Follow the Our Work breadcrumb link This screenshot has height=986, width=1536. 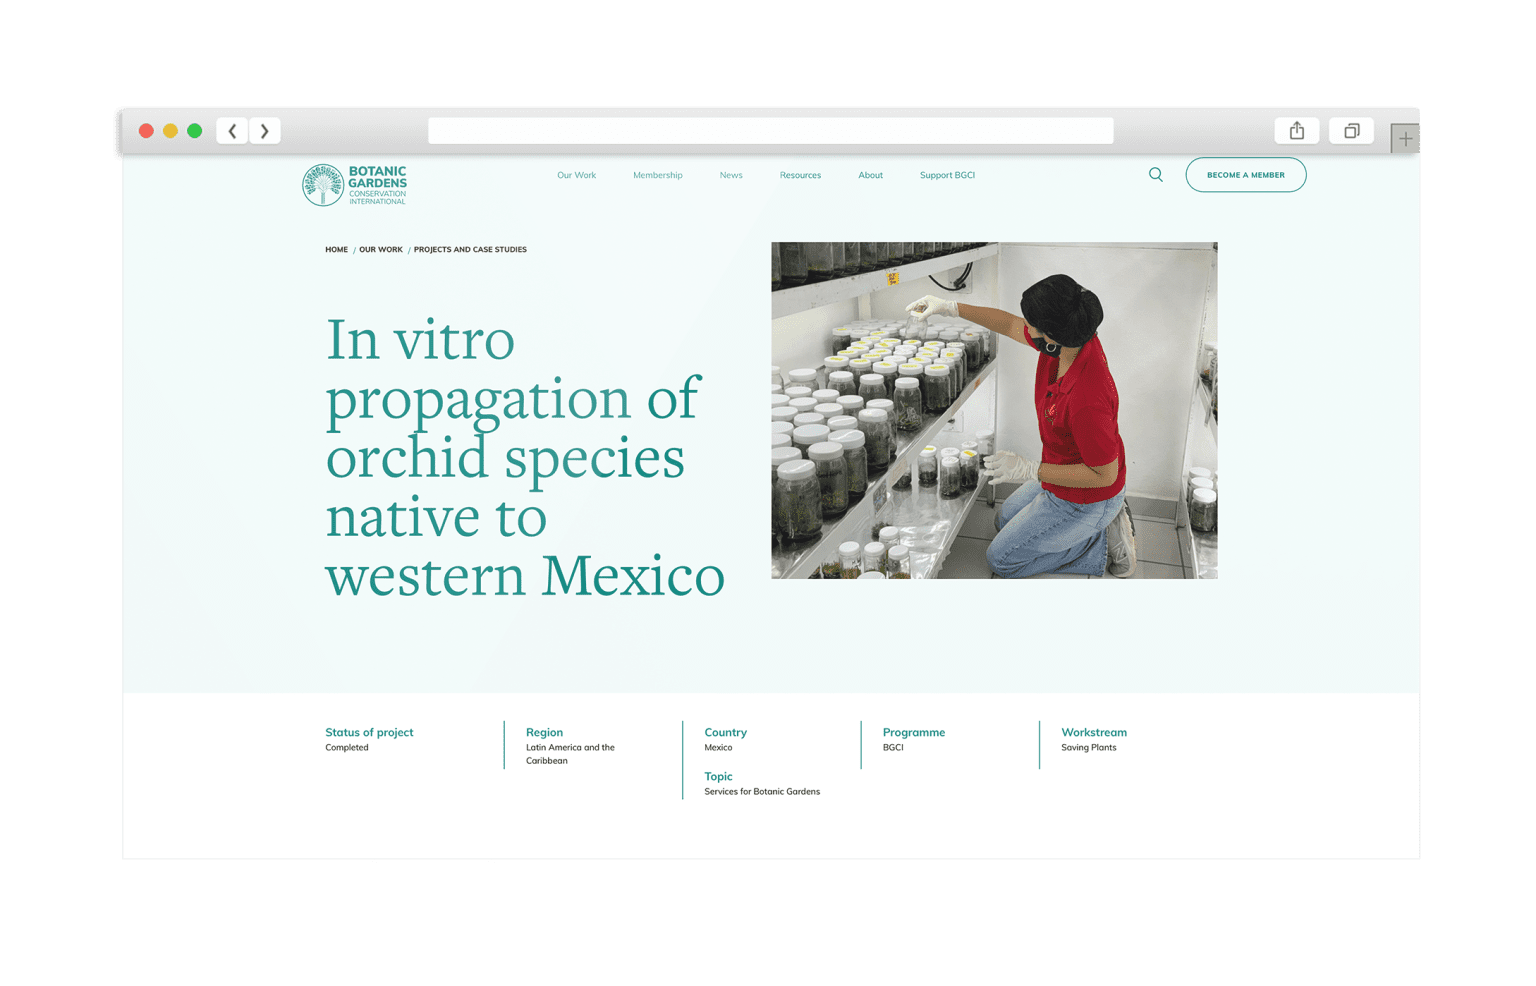pos(380,250)
